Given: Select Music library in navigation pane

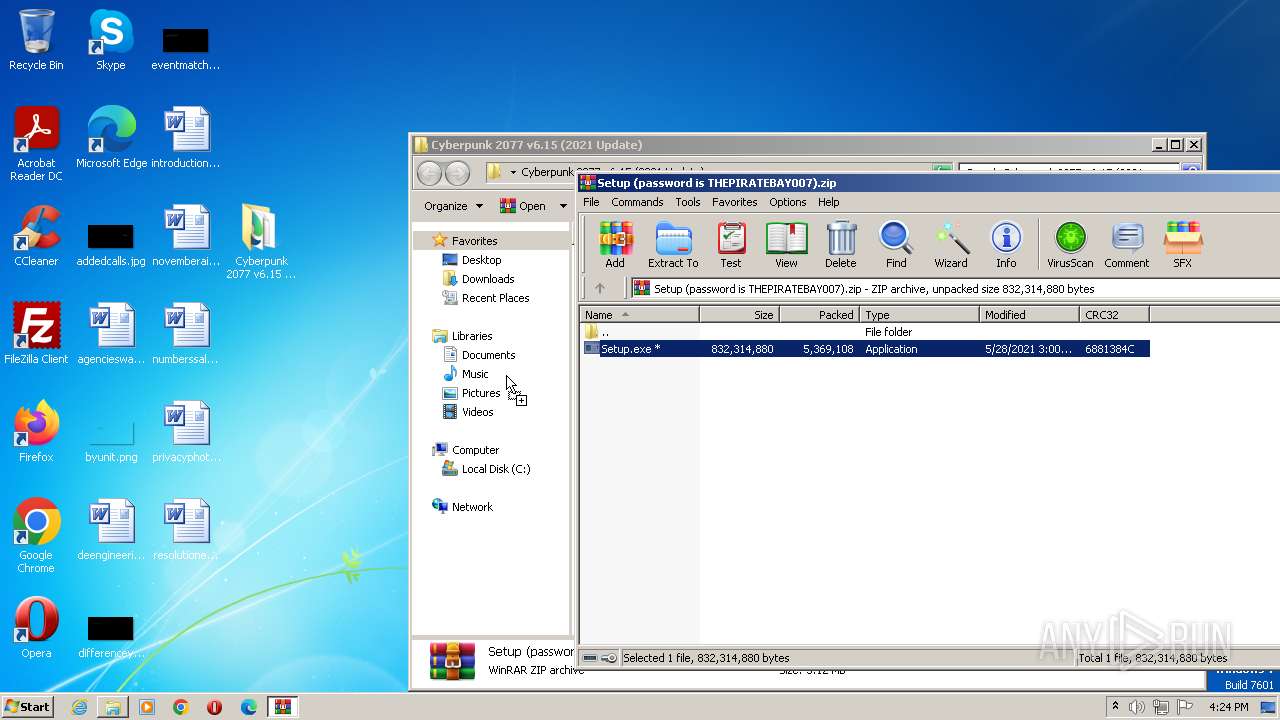Looking at the screenshot, I should 475,374.
